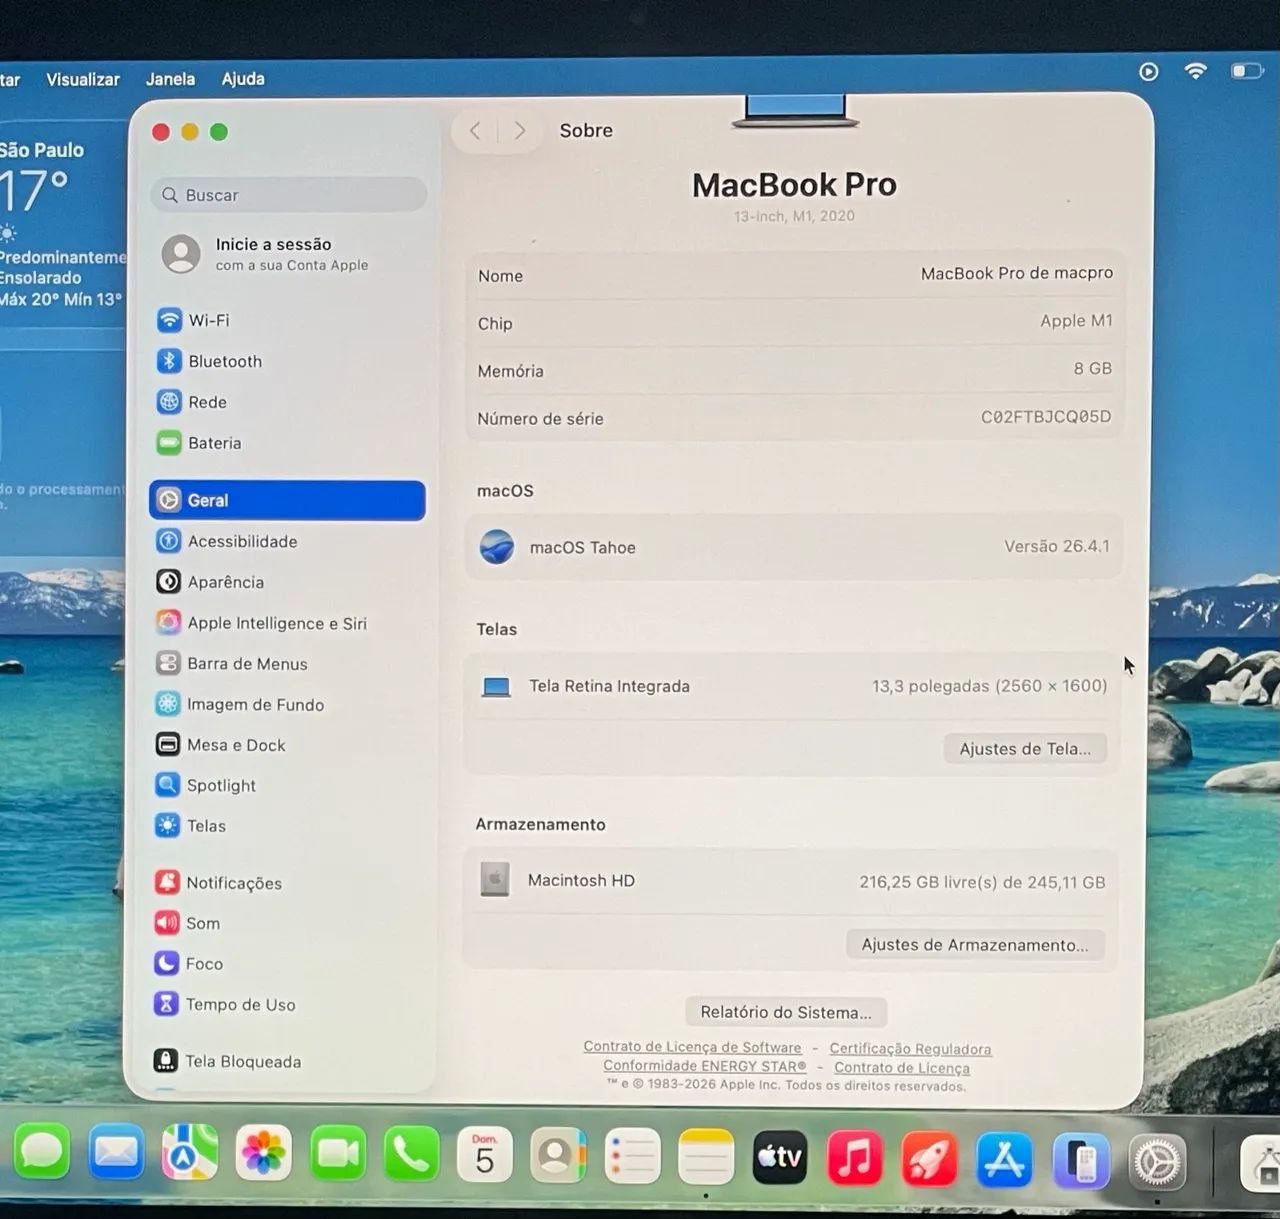Image resolution: width=1280 pixels, height=1219 pixels.
Task: Launch FaceTime from the Dock
Action: click(338, 1155)
